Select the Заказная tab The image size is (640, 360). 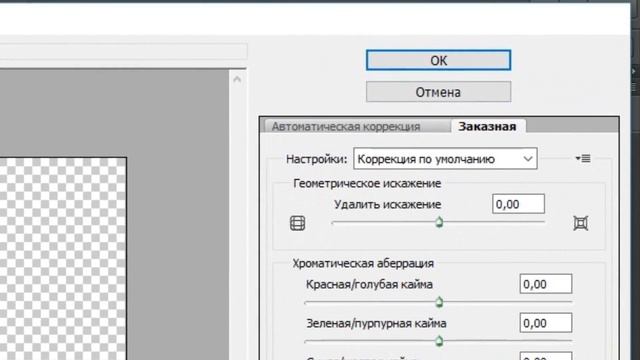pyautogui.click(x=487, y=126)
